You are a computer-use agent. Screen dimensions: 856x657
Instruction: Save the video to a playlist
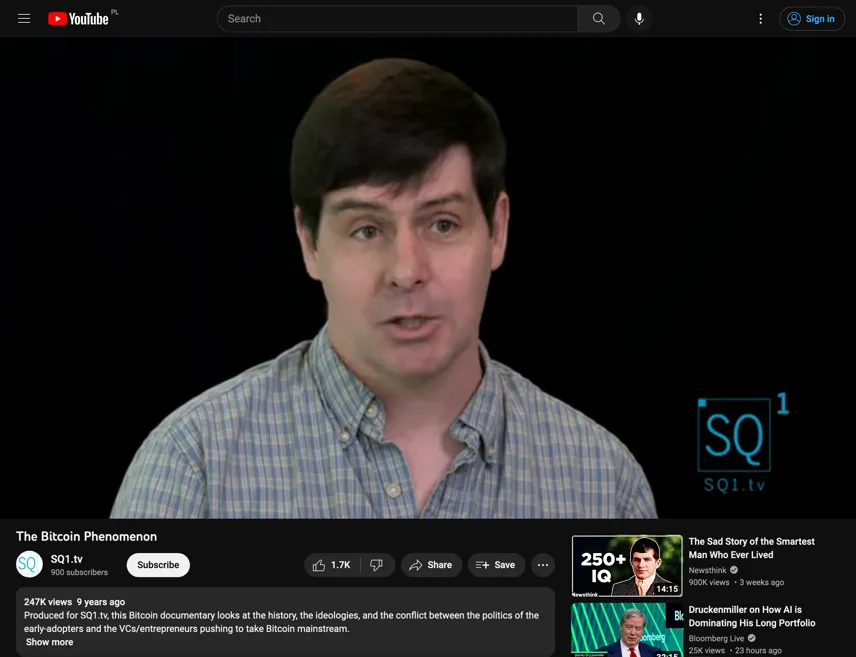(x=496, y=565)
